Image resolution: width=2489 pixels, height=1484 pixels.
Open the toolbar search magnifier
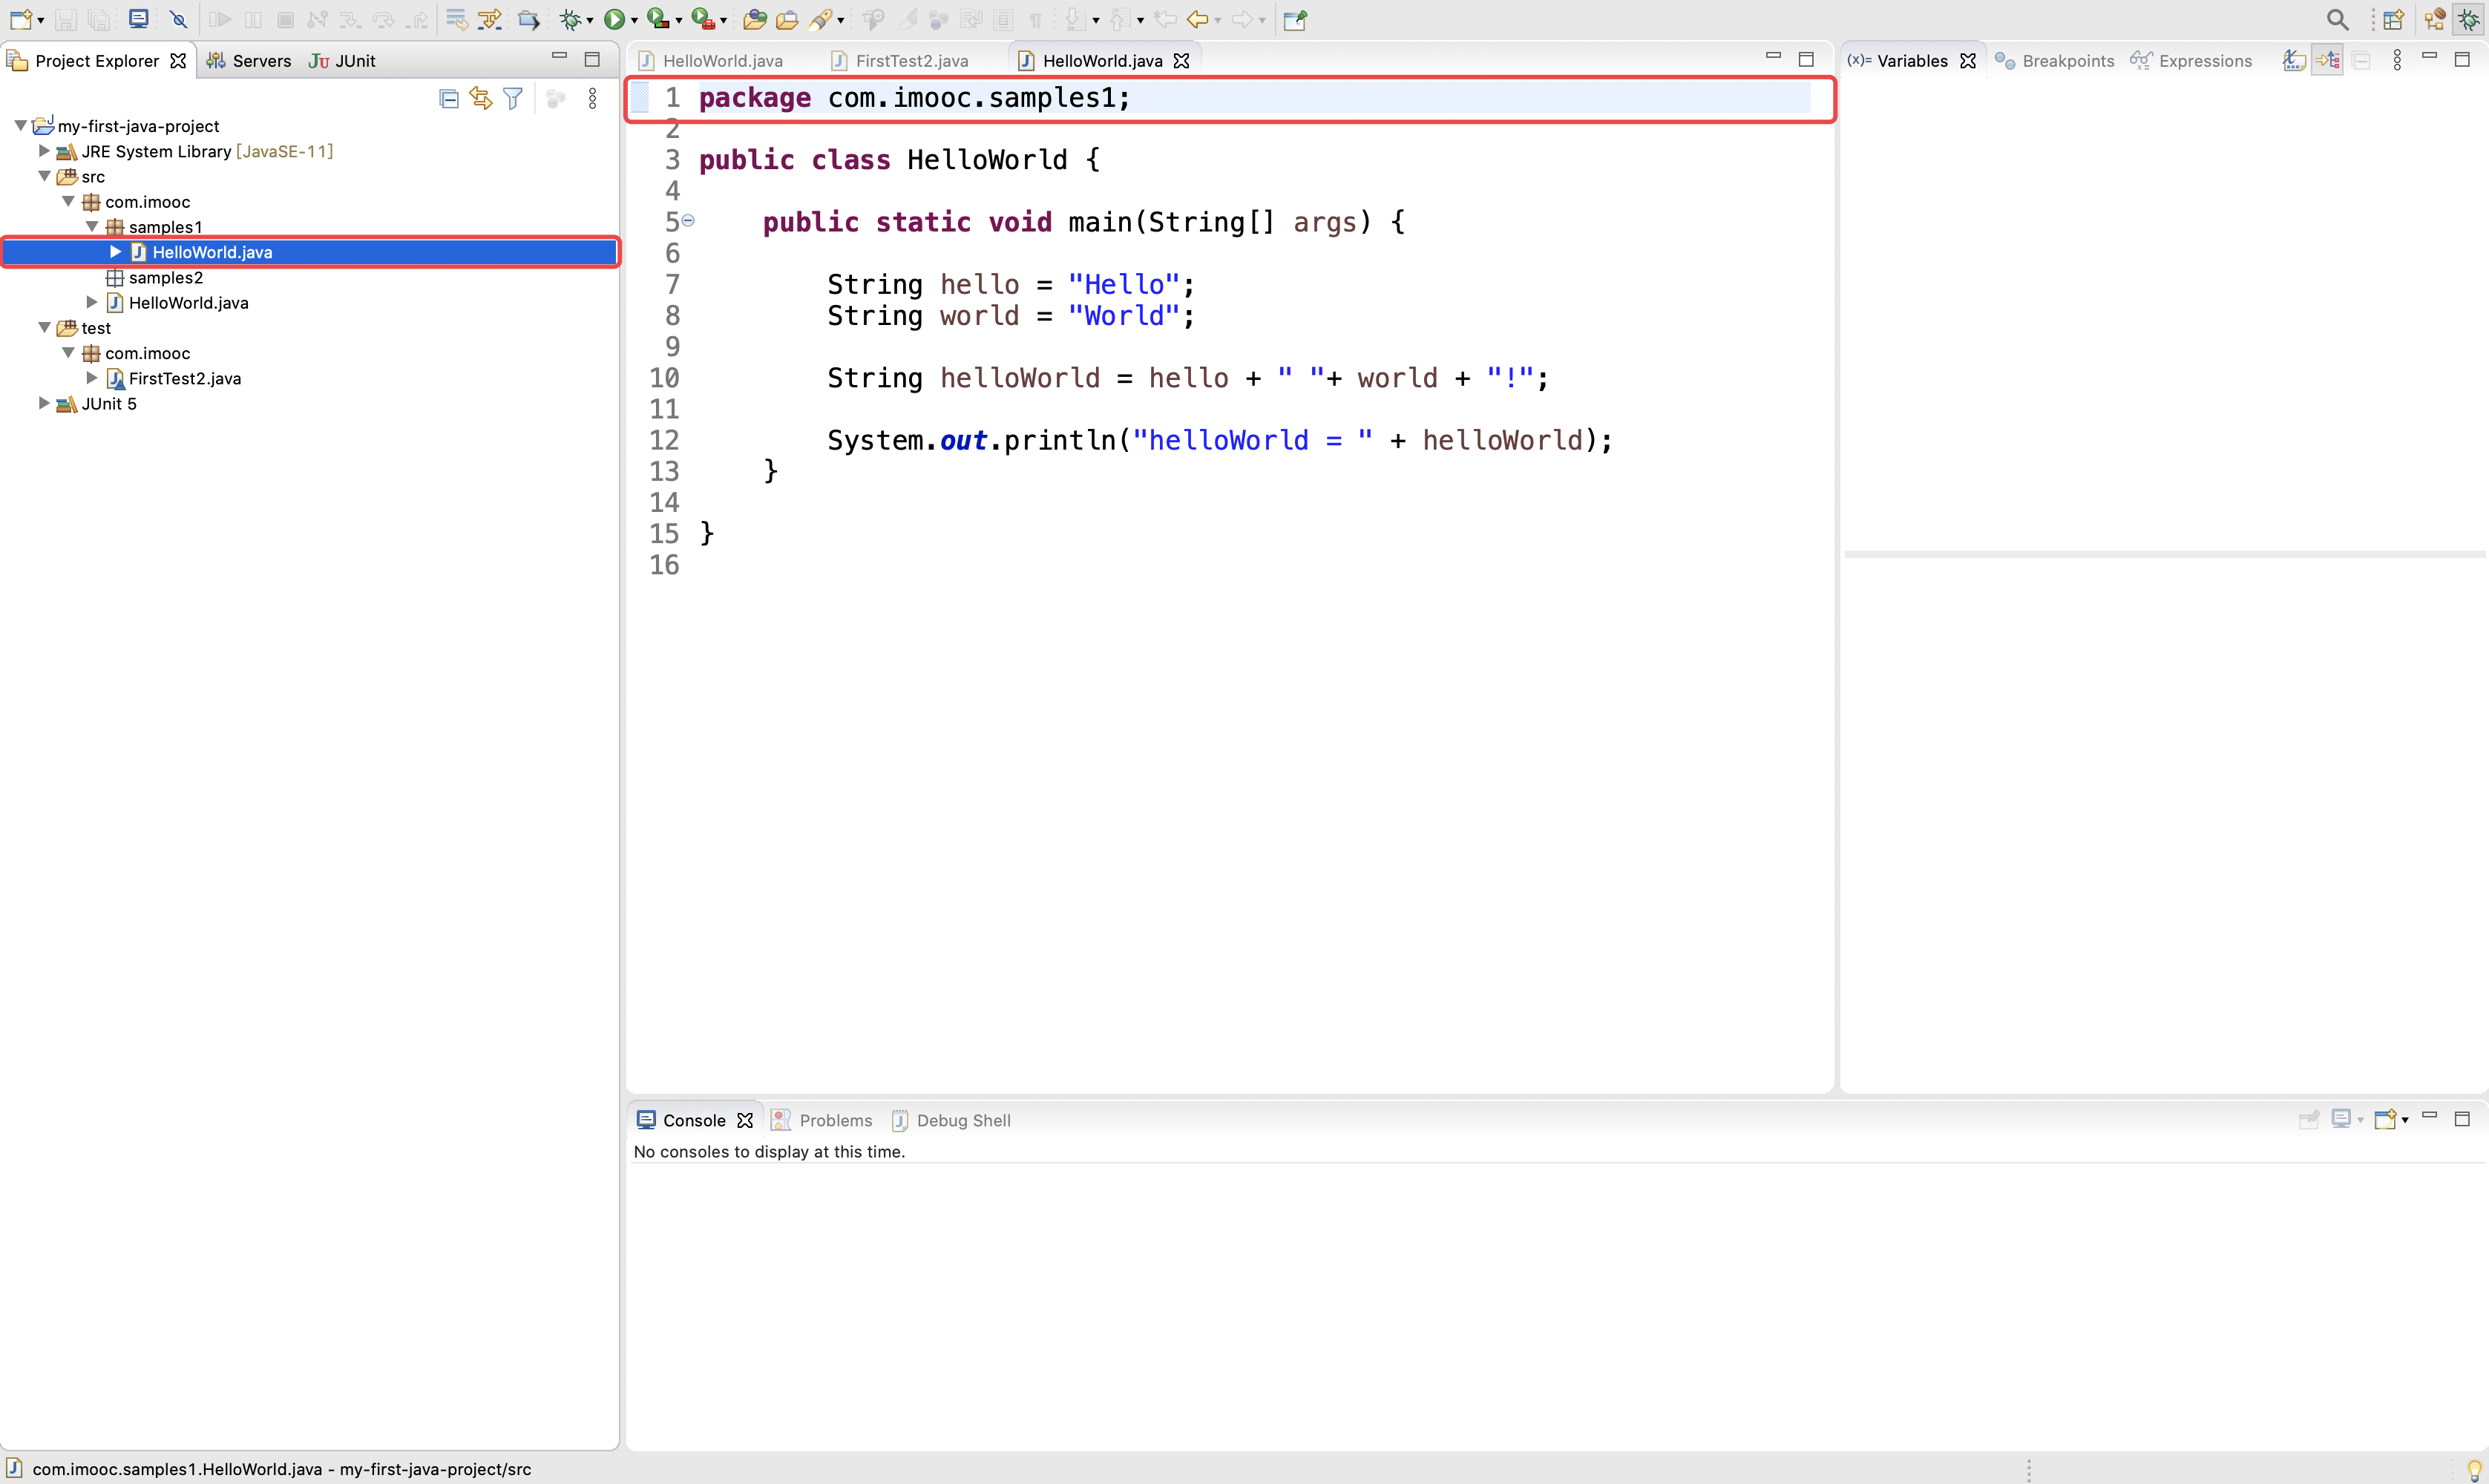pyautogui.click(x=2337, y=19)
